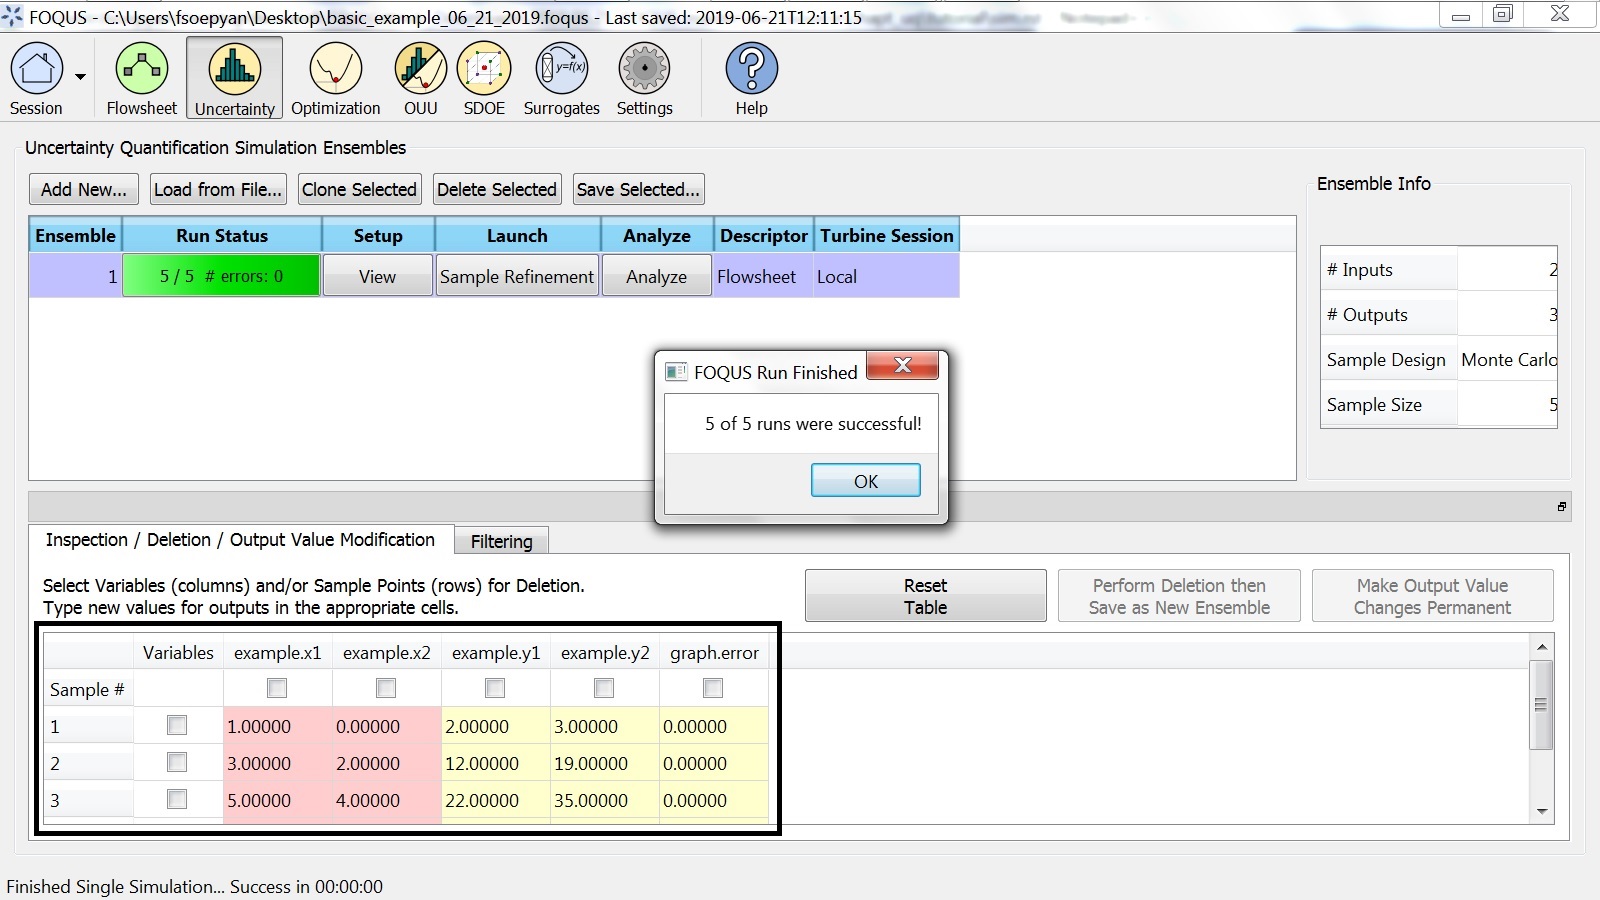Viewport: 1600px width, 900px height.
Task: Switch to the Filtering tab
Action: click(x=501, y=541)
